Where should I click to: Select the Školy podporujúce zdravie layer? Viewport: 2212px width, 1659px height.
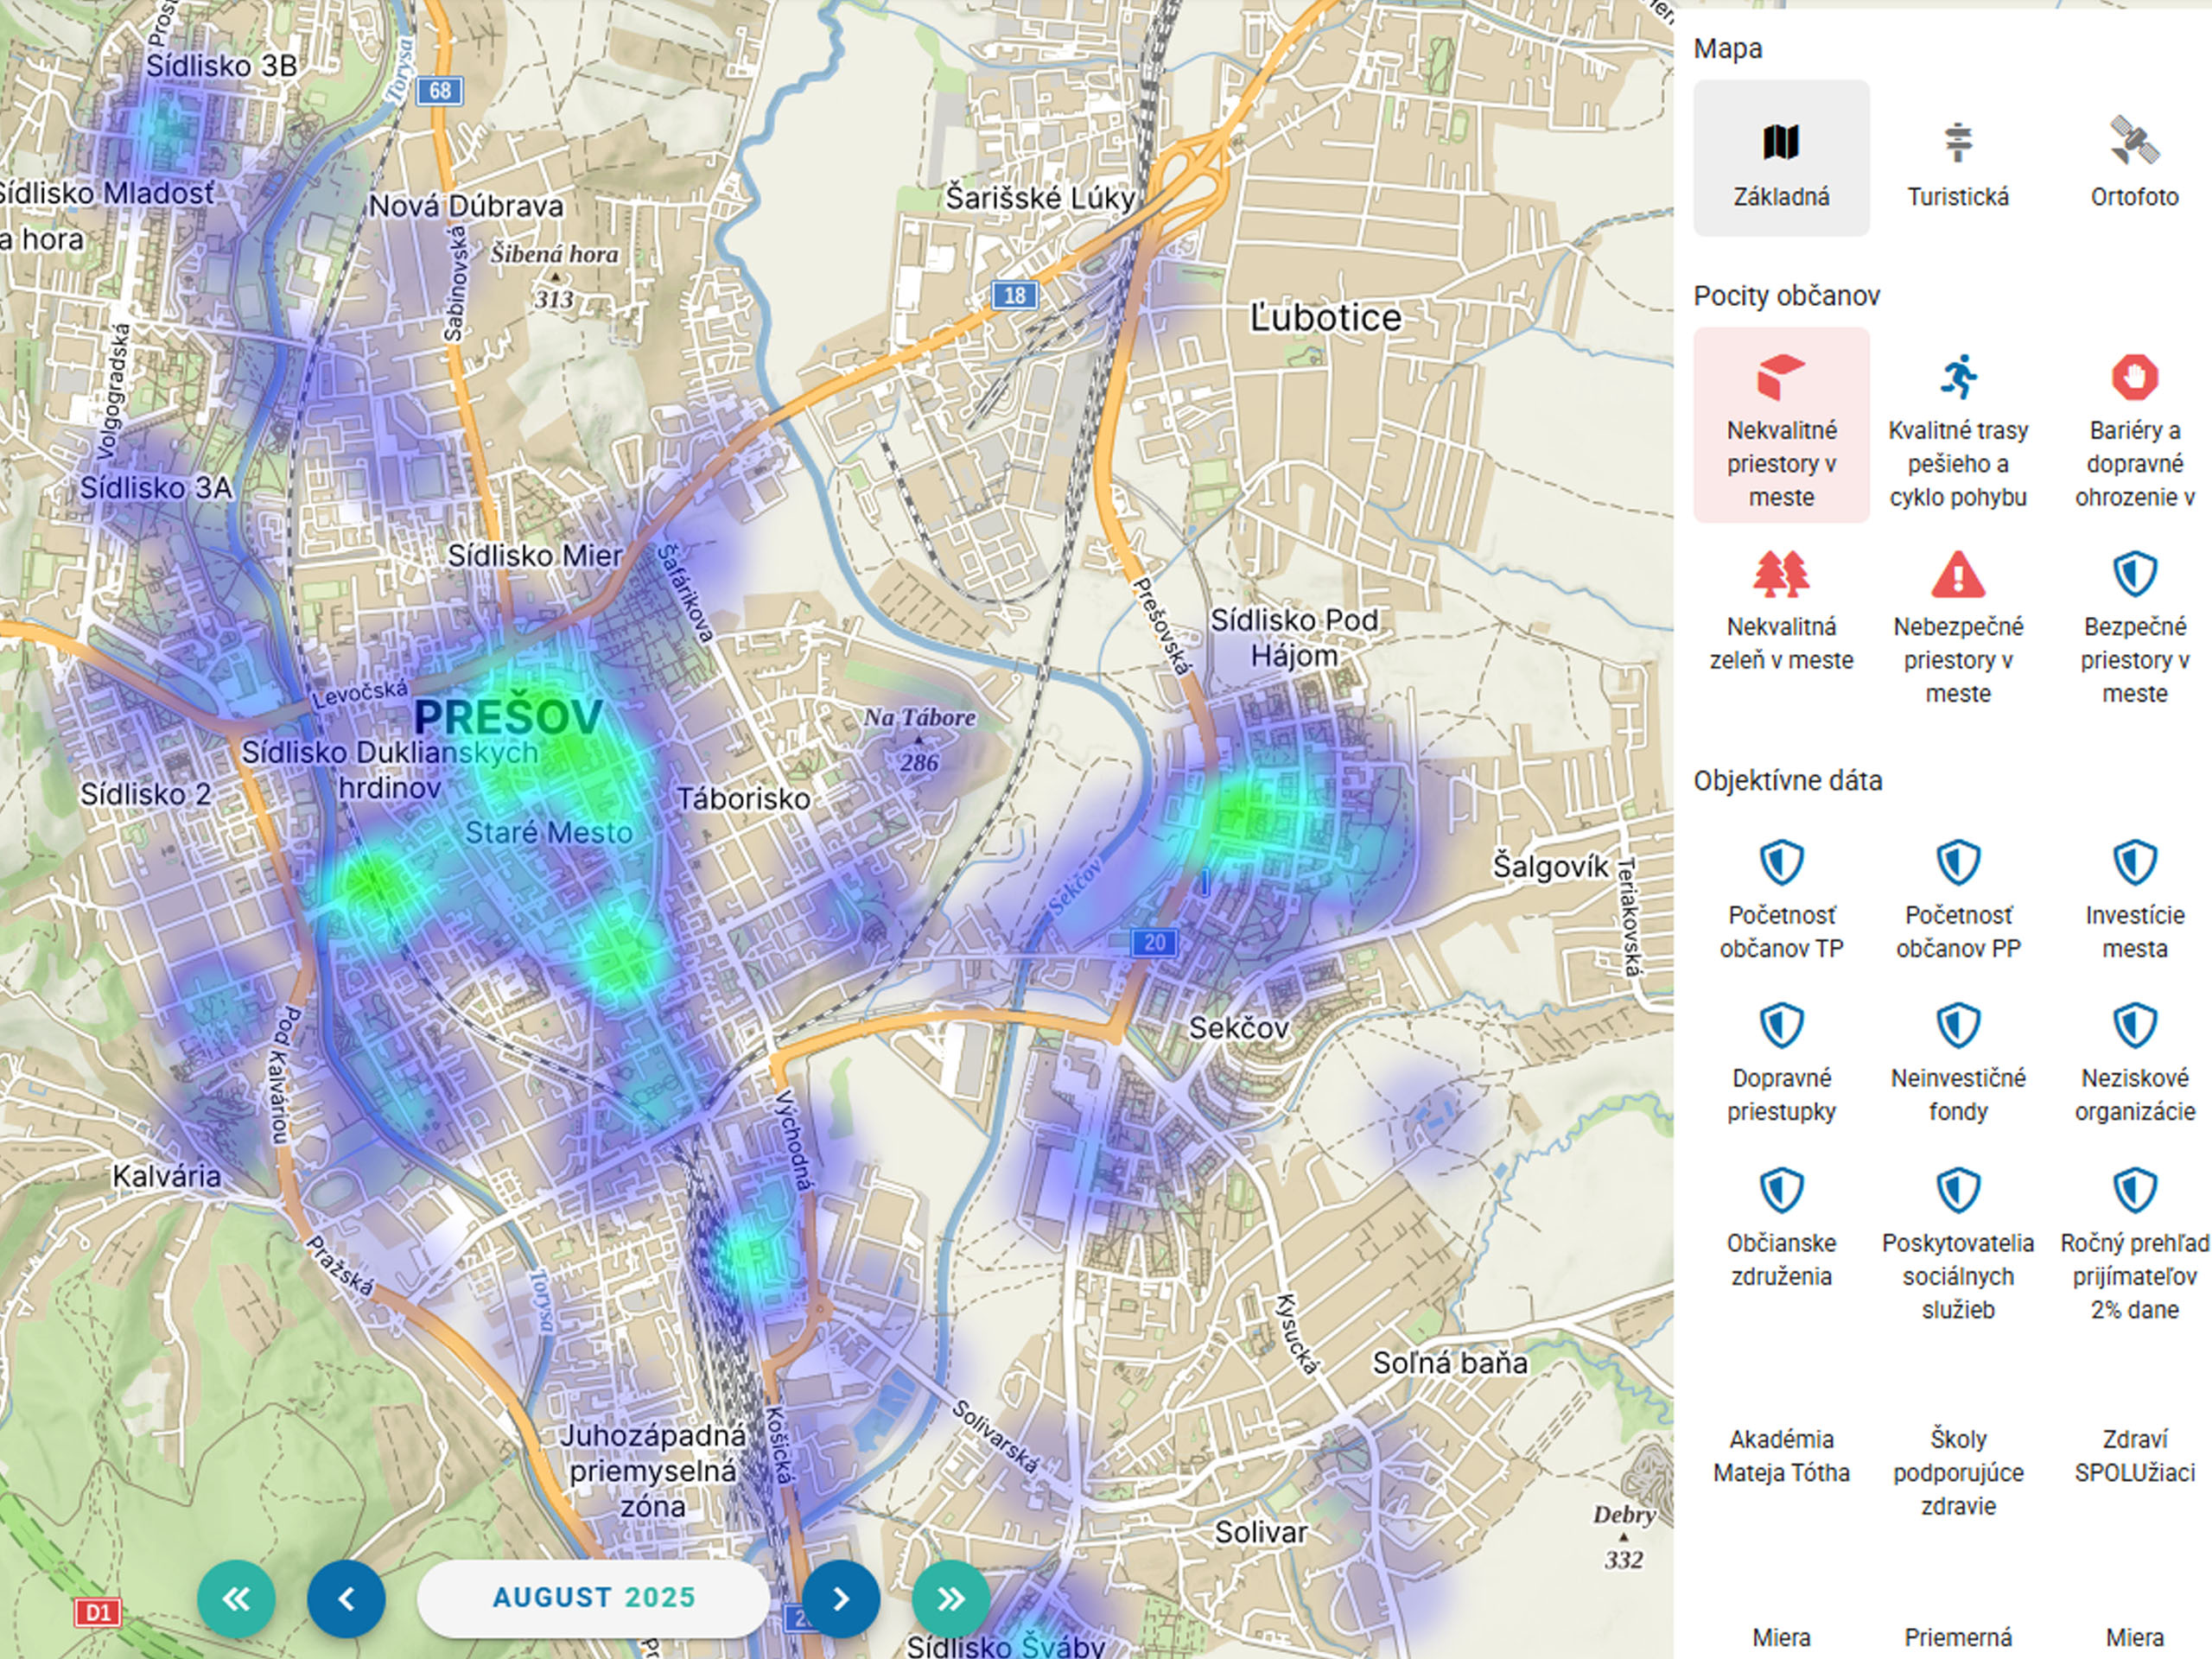[1957, 1472]
